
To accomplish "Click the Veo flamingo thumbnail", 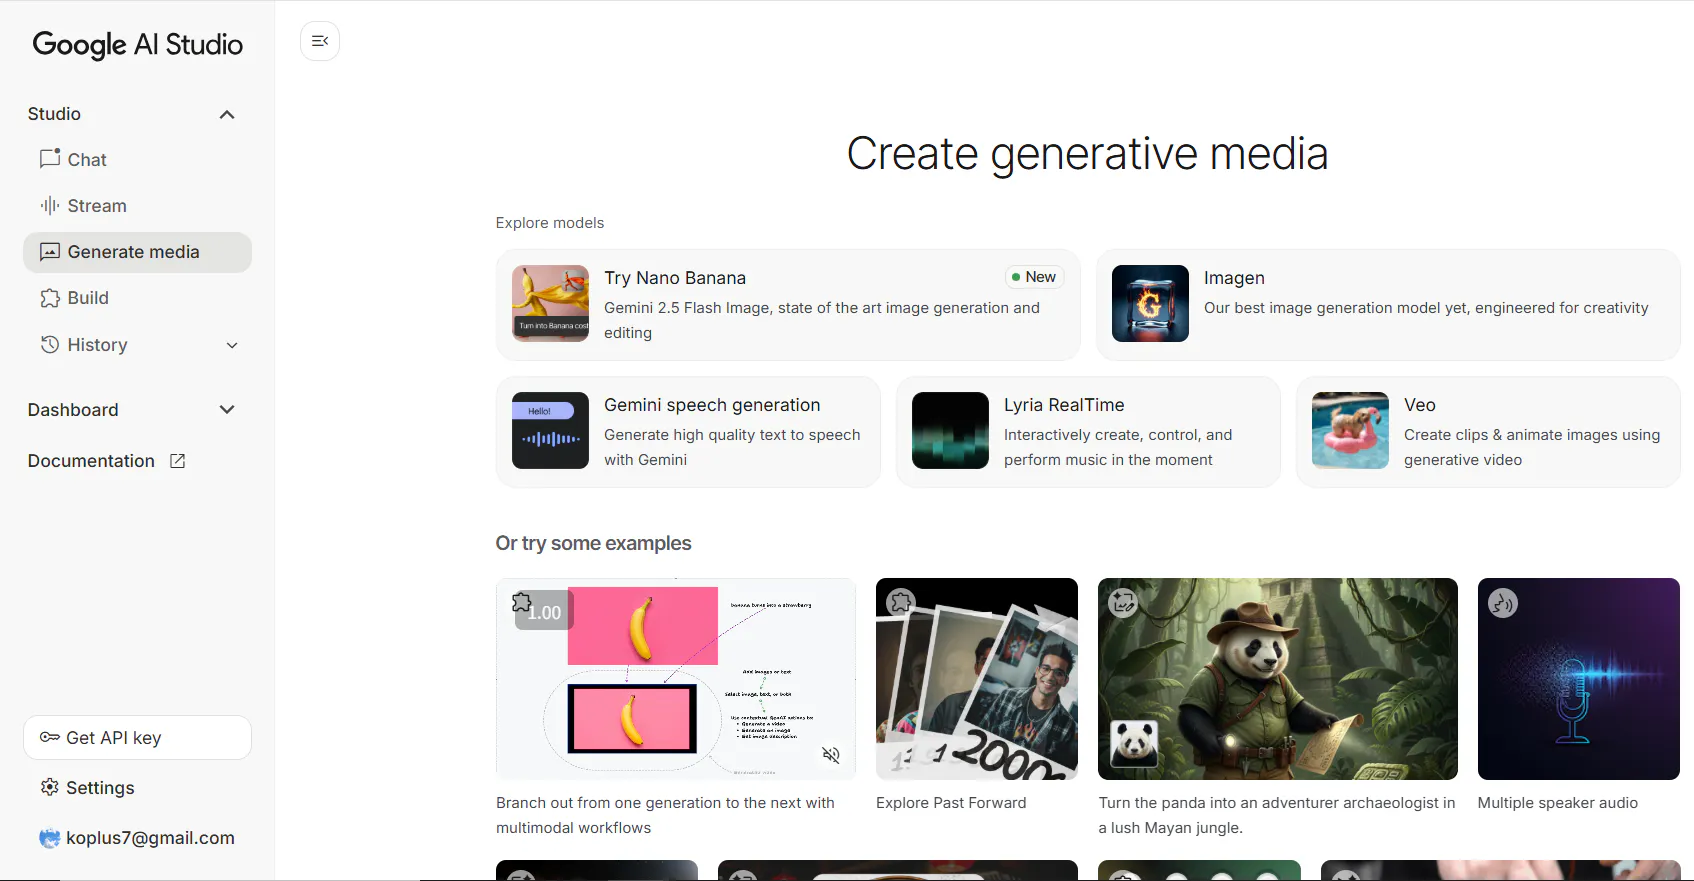I will [1350, 430].
